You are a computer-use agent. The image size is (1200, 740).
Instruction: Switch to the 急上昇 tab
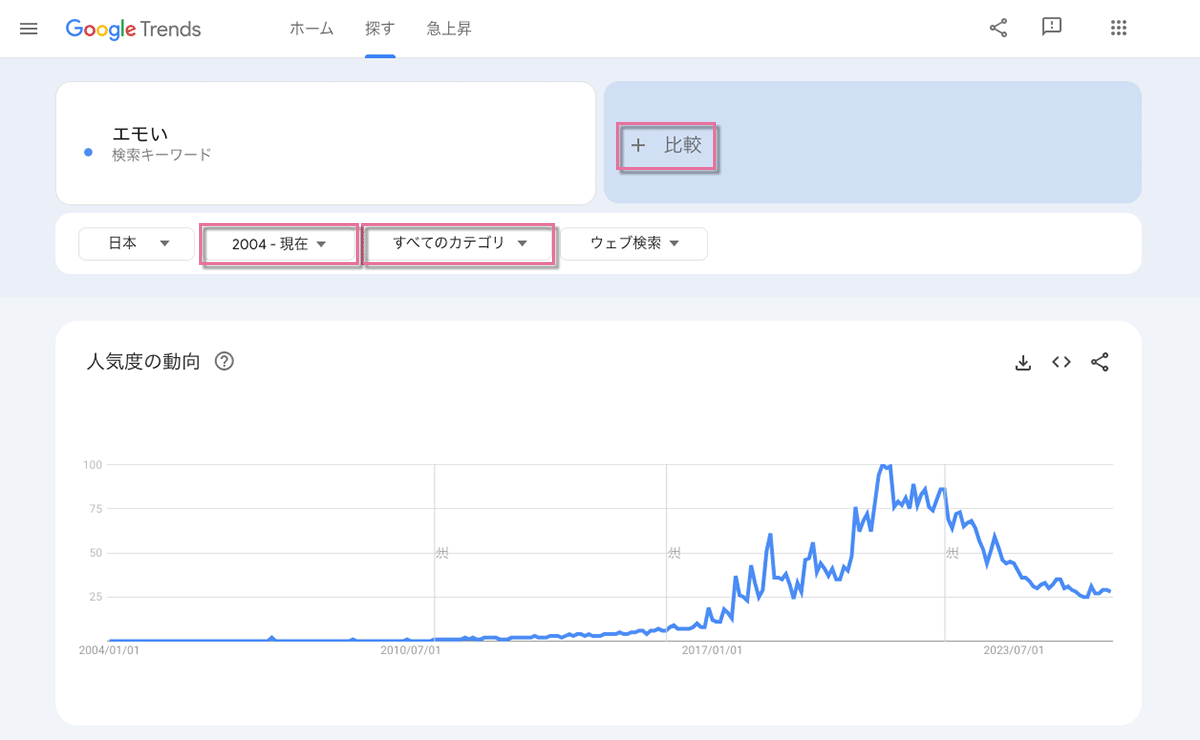coord(448,29)
